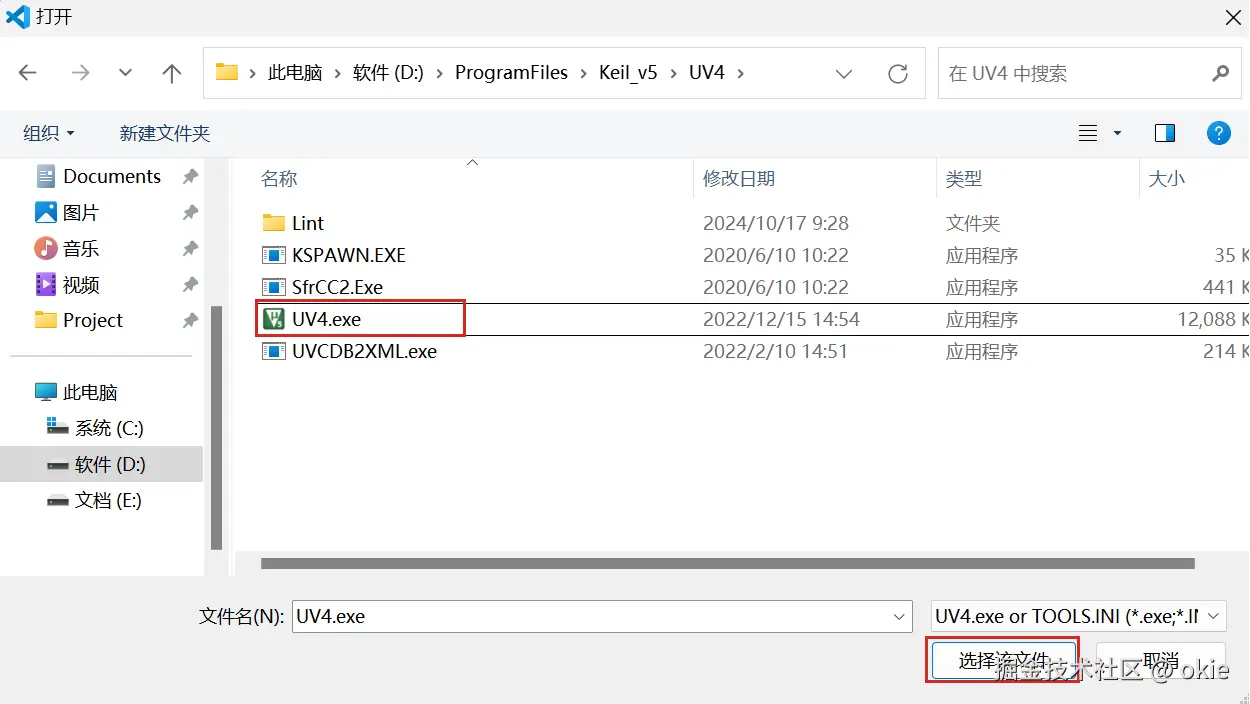Screen dimensions: 1250x704
Task: Click the VS Code title bar icon
Action: pos(18,17)
